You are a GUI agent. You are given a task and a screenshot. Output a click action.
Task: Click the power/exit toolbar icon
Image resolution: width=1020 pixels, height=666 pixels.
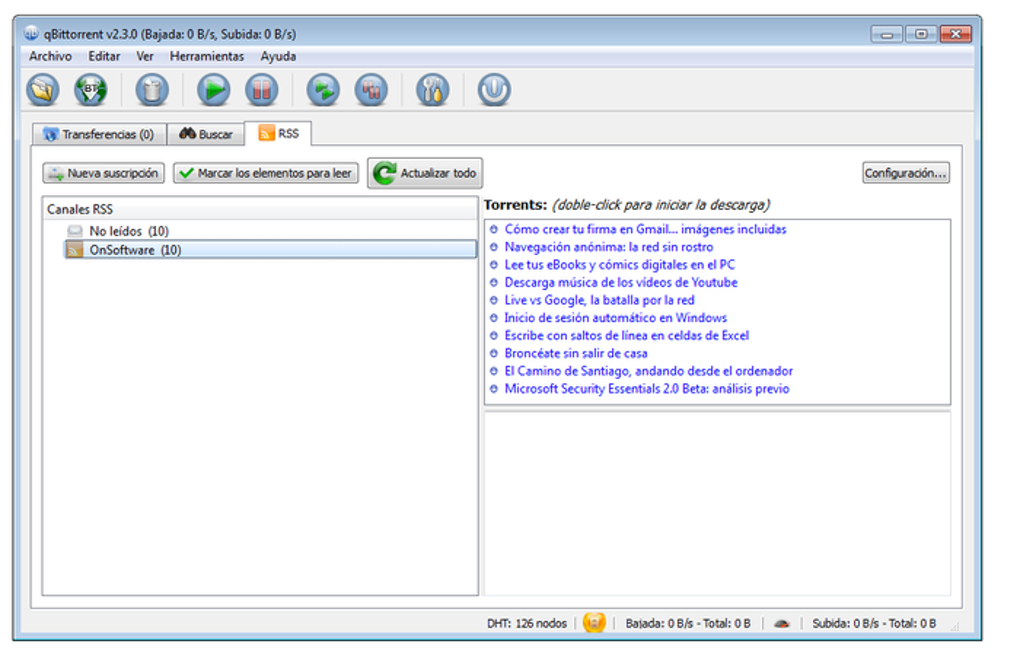pos(494,90)
